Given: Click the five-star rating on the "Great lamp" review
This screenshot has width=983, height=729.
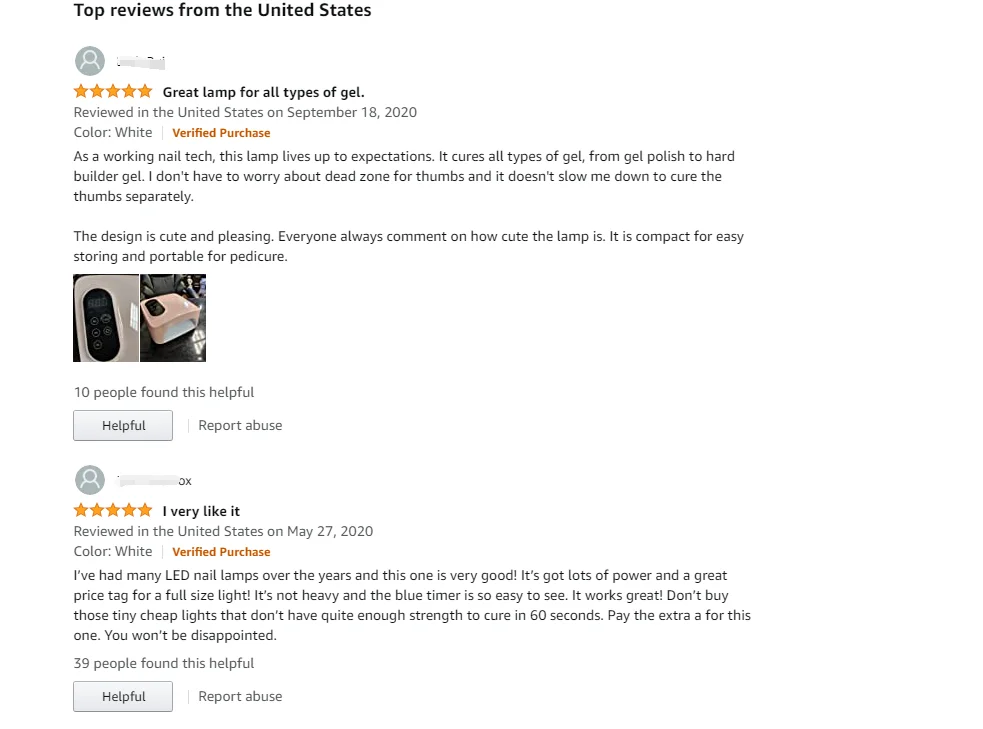Looking at the screenshot, I should tap(113, 92).
